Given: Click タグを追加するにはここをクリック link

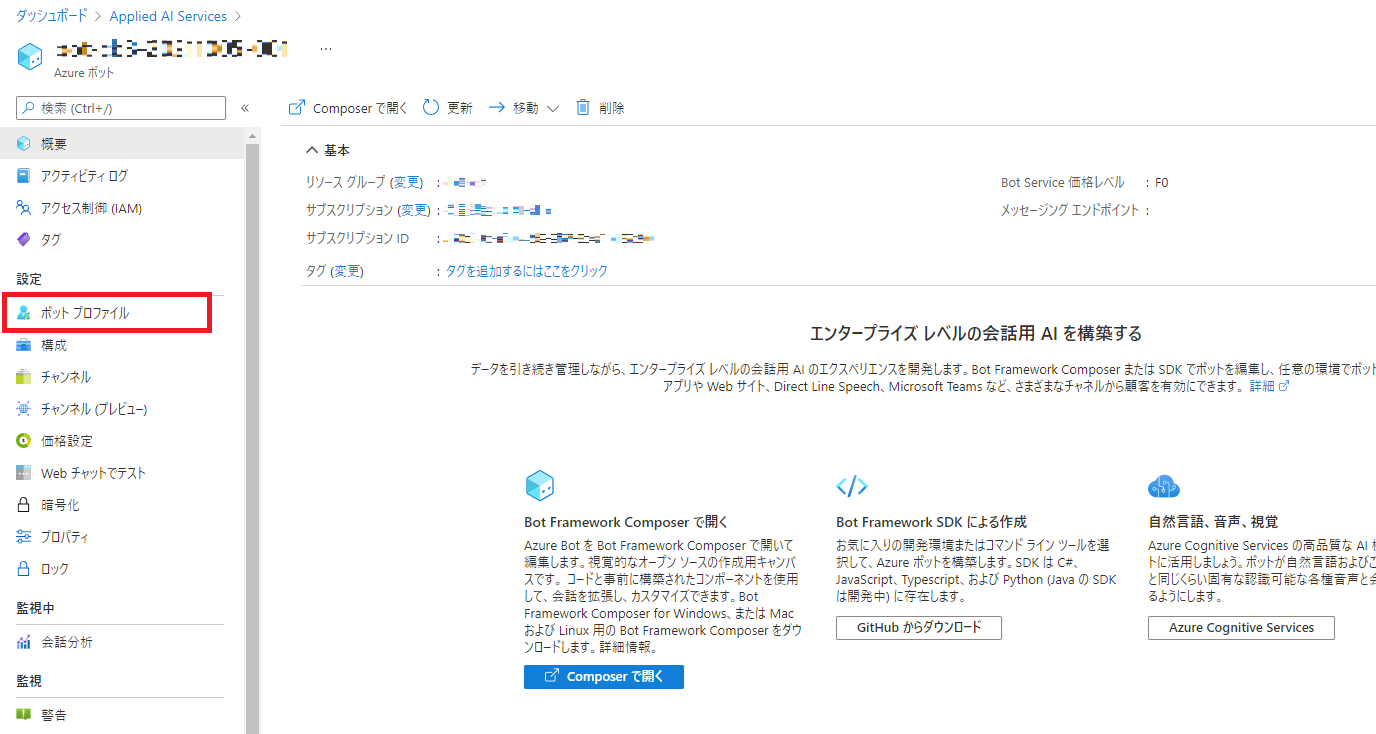Looking at the screenshot, I should pos(526,271).
